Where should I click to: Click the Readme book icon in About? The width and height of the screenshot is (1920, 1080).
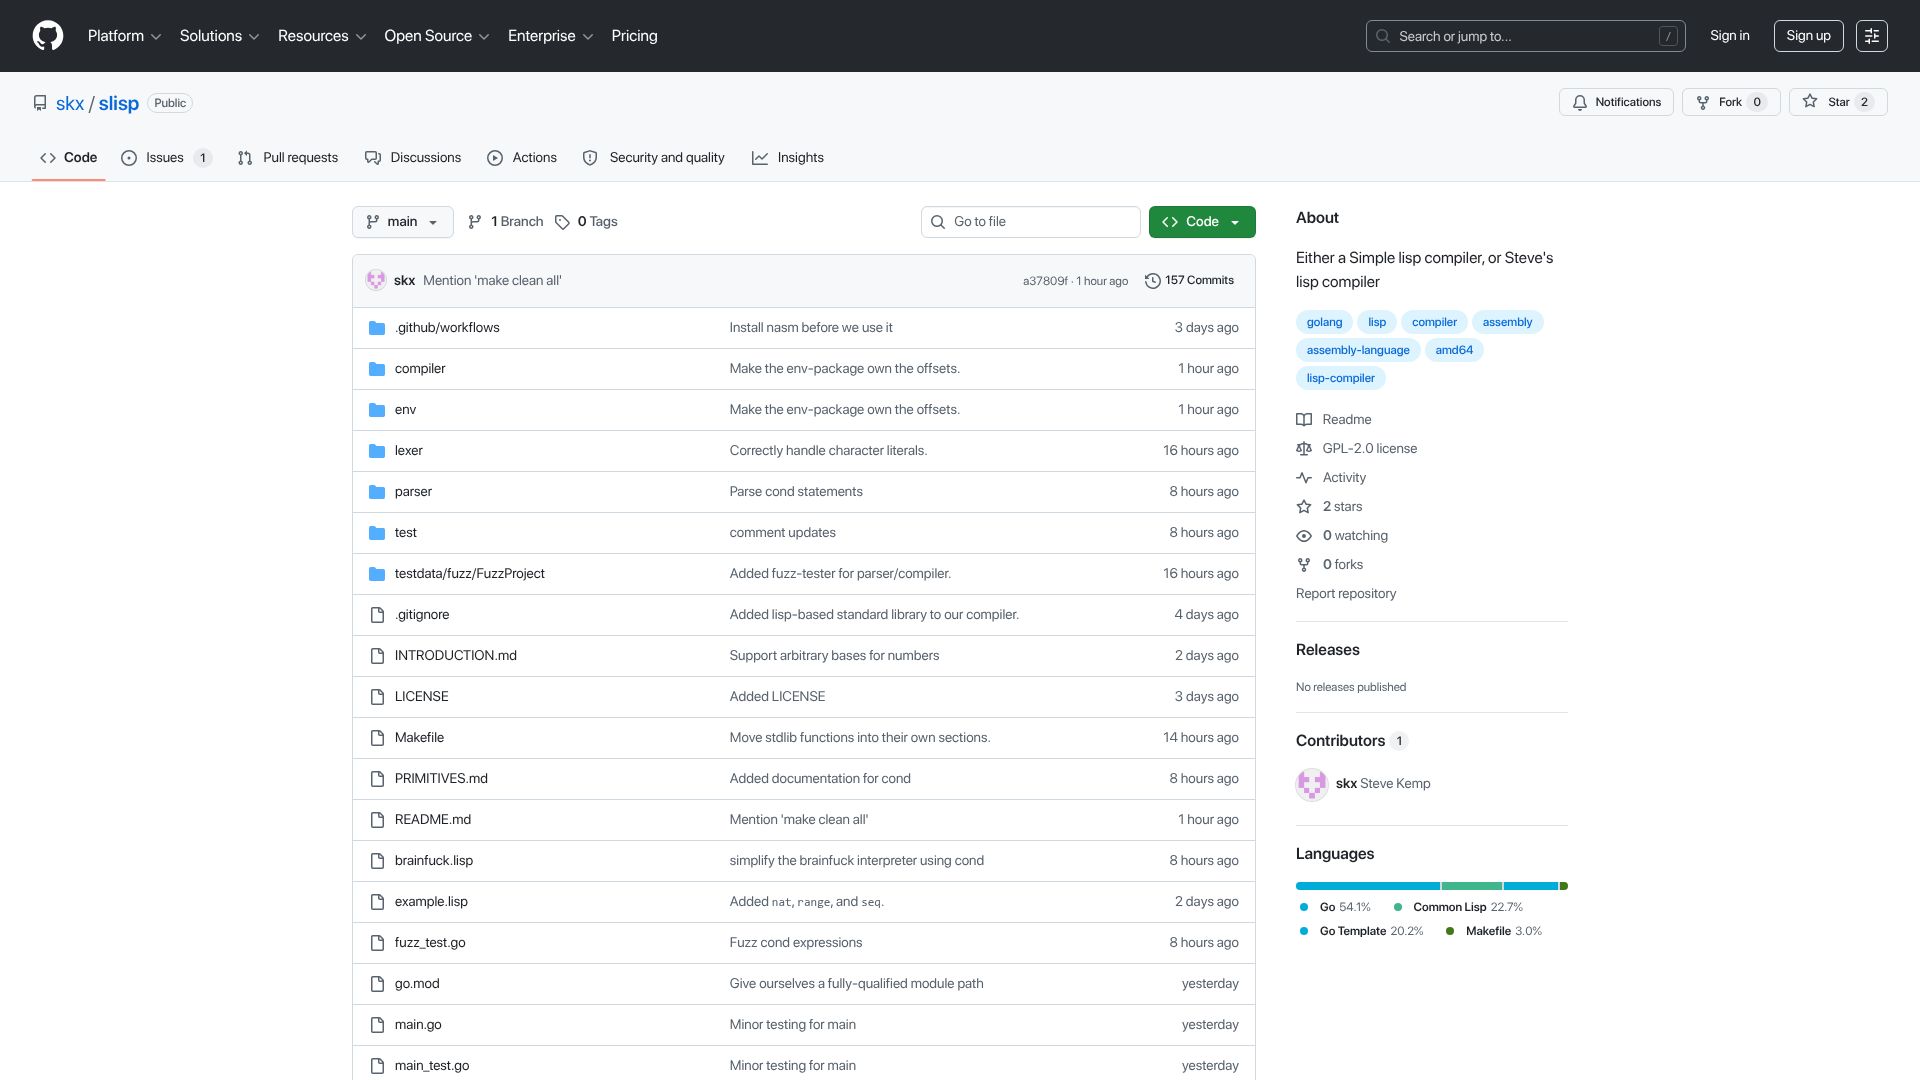[1304, 420]
